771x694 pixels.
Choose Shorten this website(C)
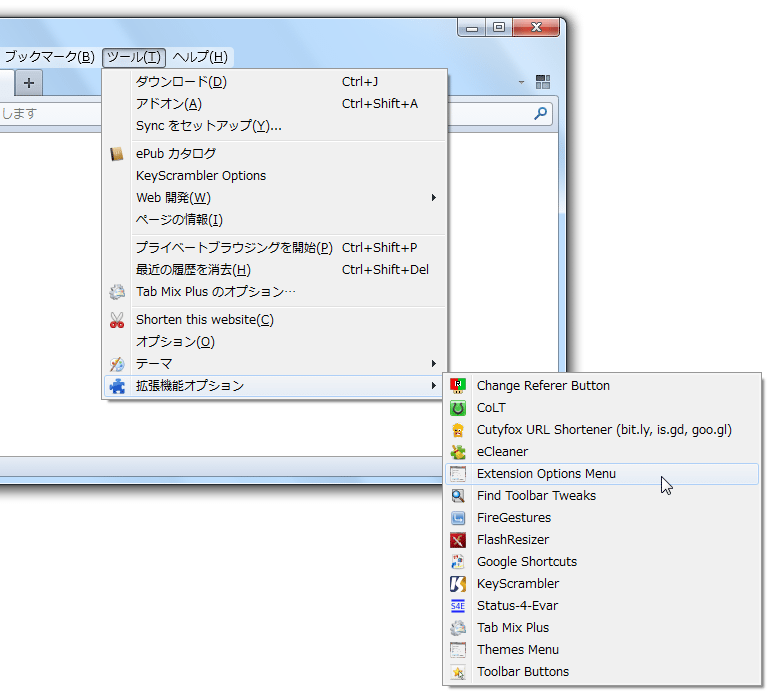pos(275,320)
